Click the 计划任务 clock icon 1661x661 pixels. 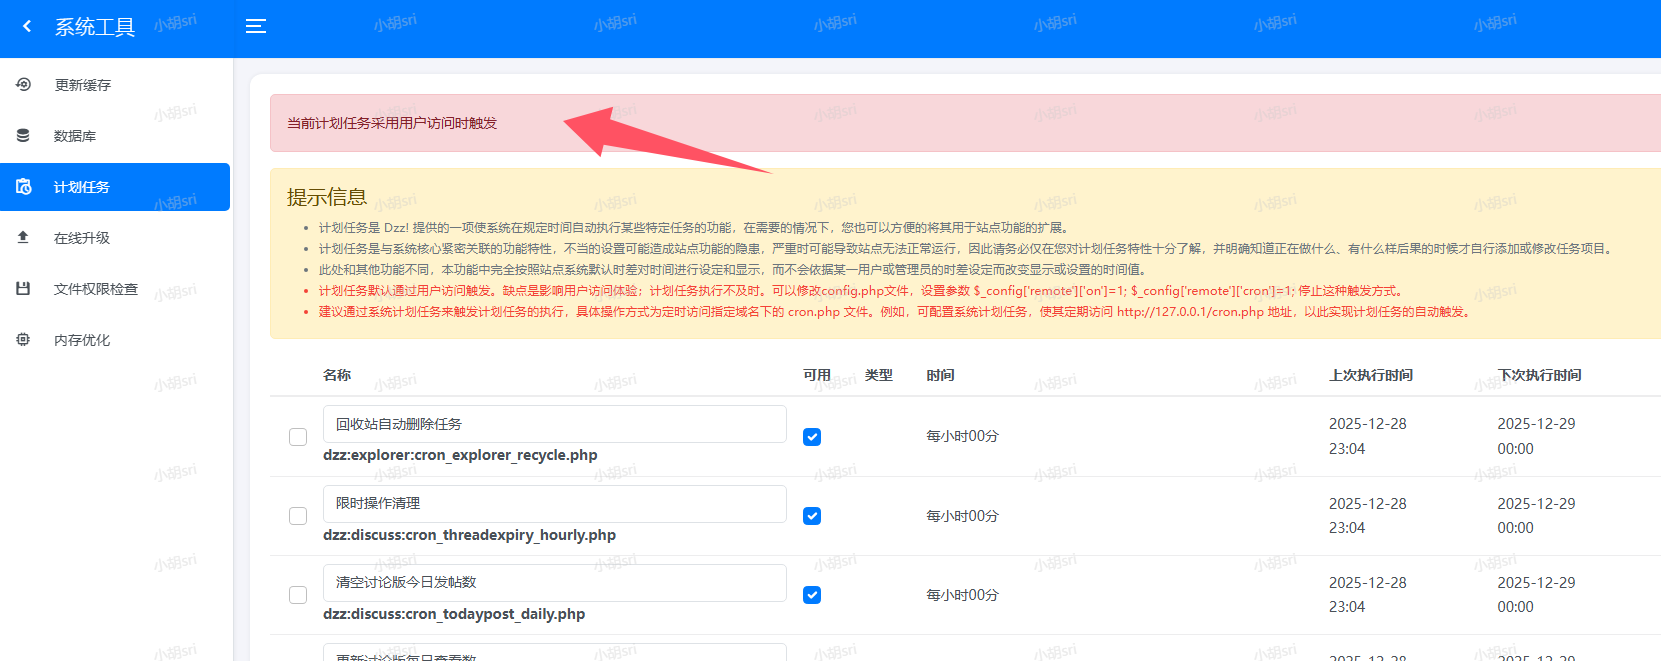pyautogui.click(x=23, y=186)
